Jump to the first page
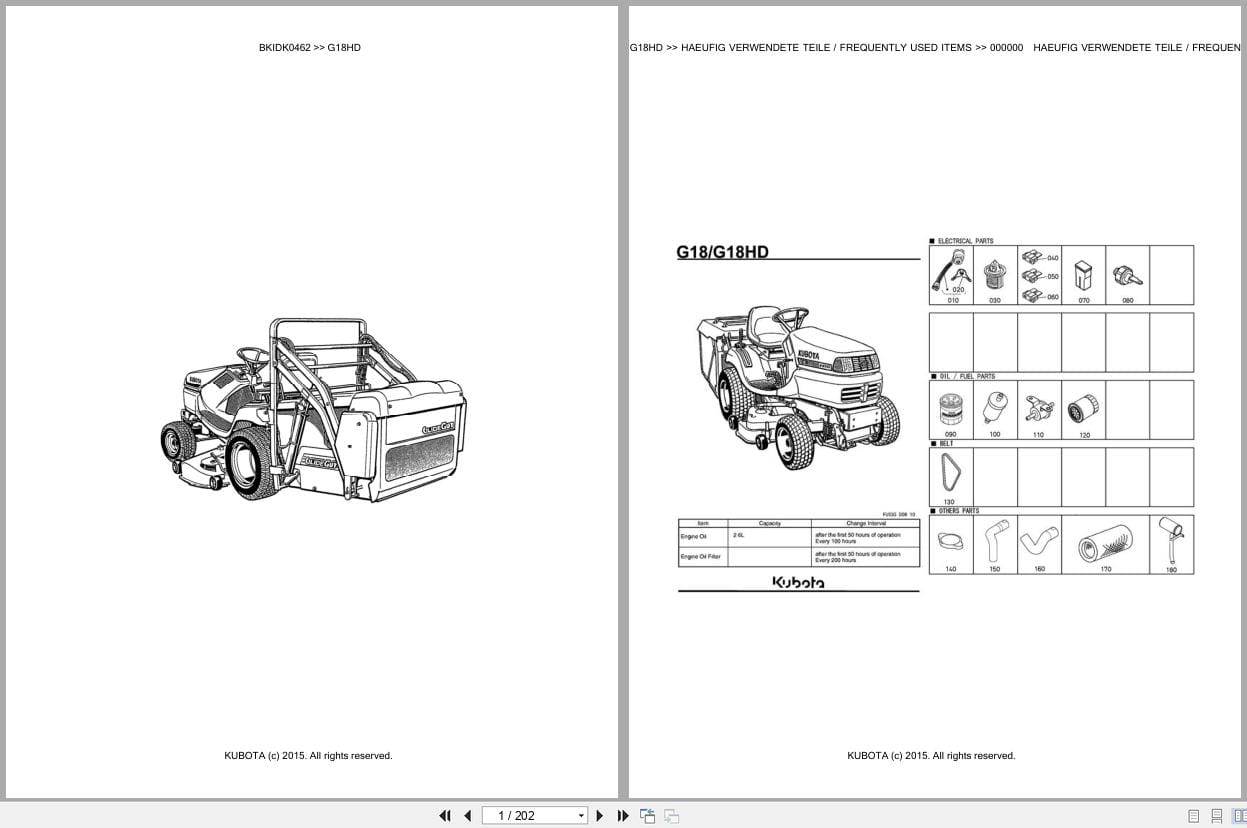This screenshot has width=1247, height=828. [445, 816]
